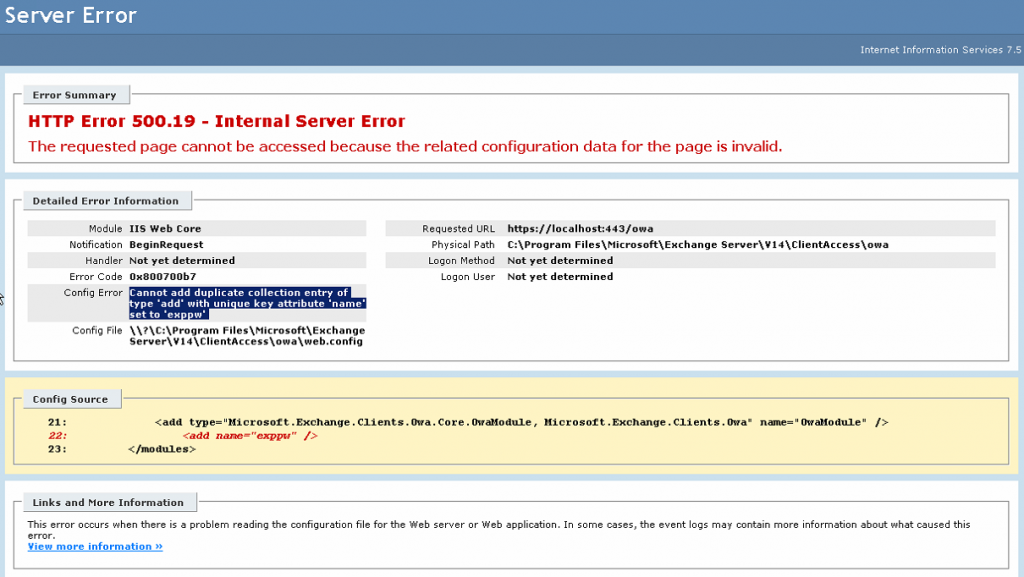Click the Internet Information Services 7.5 label
Screen dimensions: 1024x577
point(940,49)
